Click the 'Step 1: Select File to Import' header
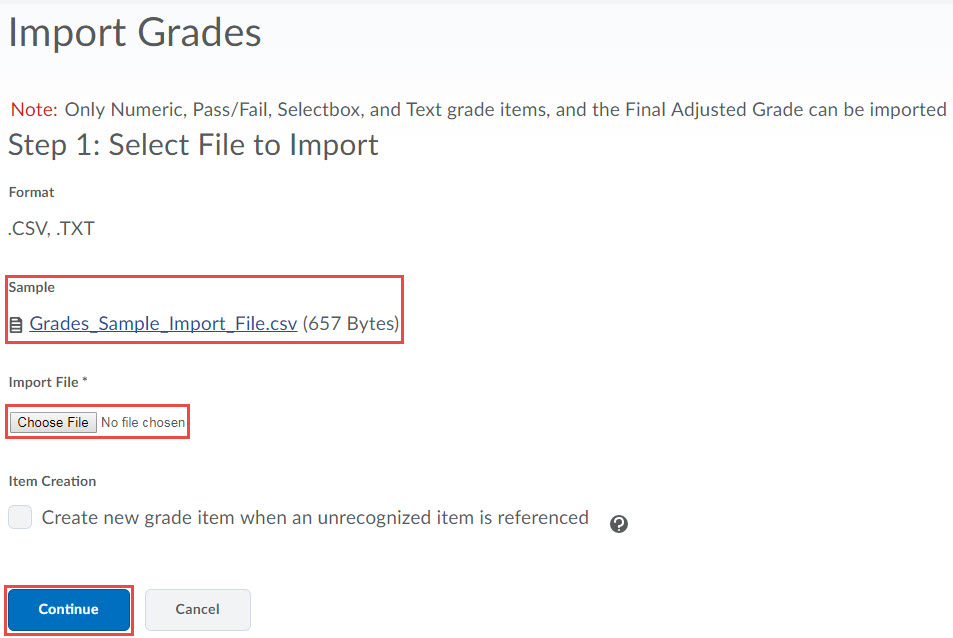Image resolution: width=953 pixels, height=638 pixels. 192,145
